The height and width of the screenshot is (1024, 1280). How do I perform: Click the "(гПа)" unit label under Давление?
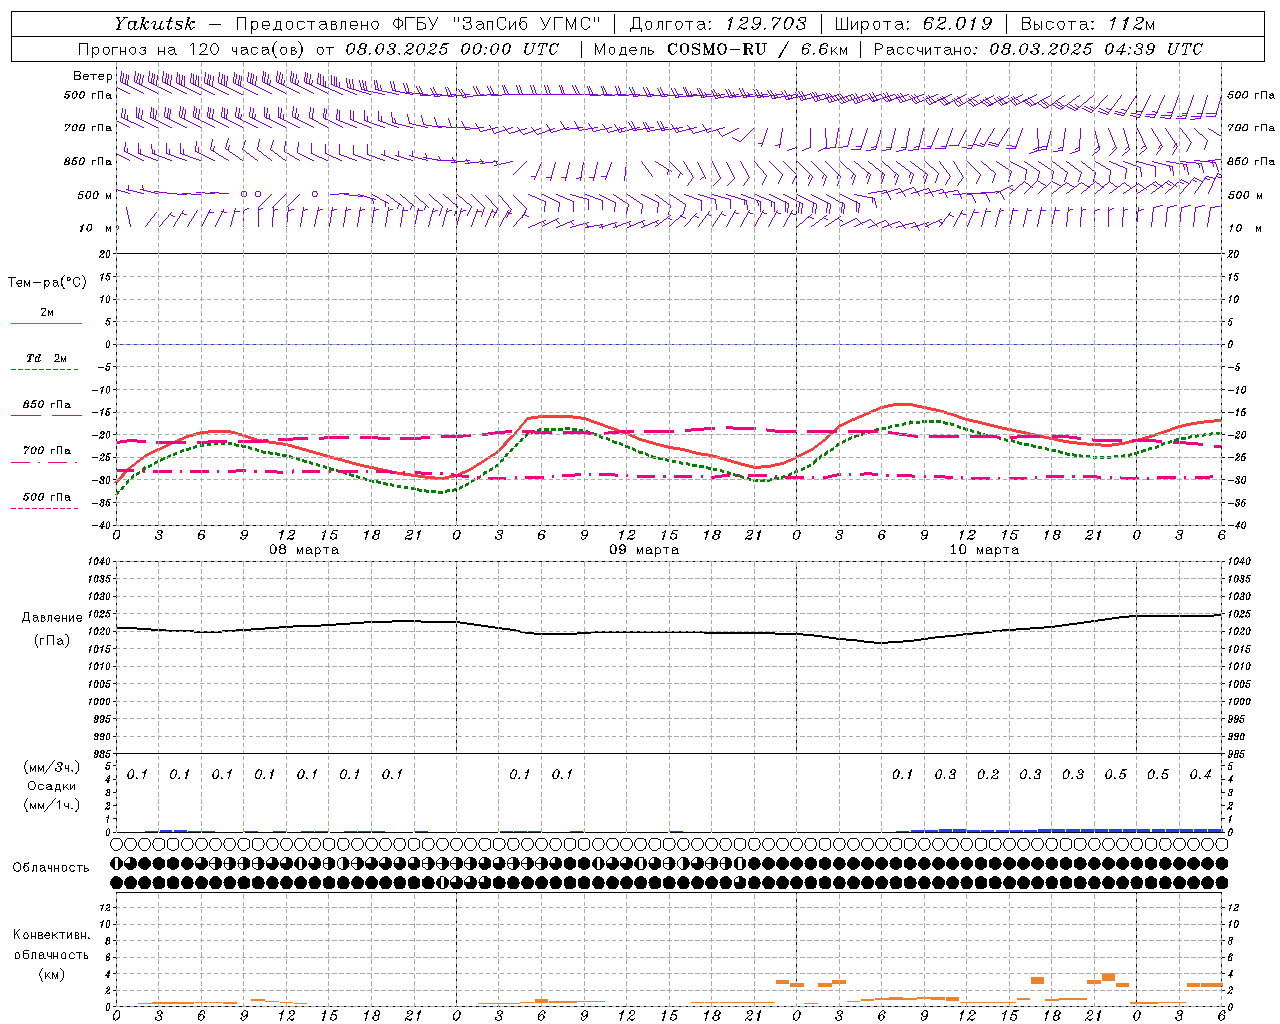pos(52,641)
